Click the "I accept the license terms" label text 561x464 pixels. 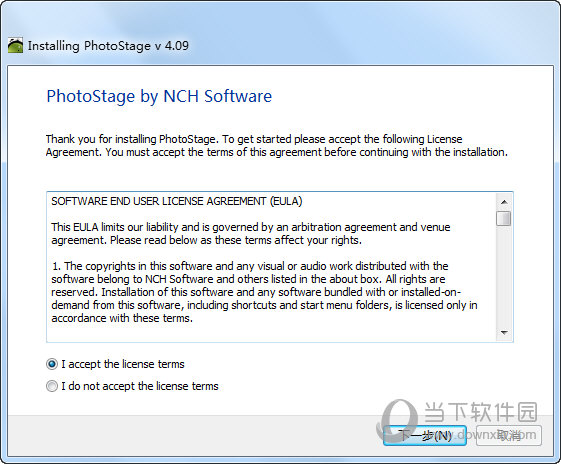point(123,364)
